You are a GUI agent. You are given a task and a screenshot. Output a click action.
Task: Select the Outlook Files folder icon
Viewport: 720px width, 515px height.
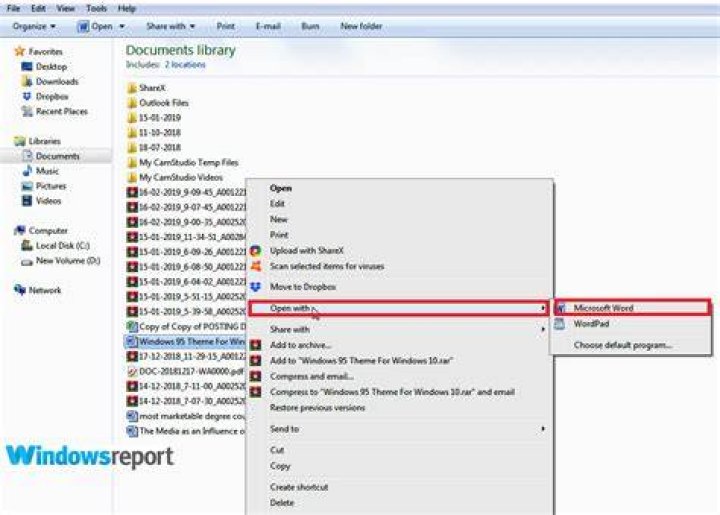[132, 103]
